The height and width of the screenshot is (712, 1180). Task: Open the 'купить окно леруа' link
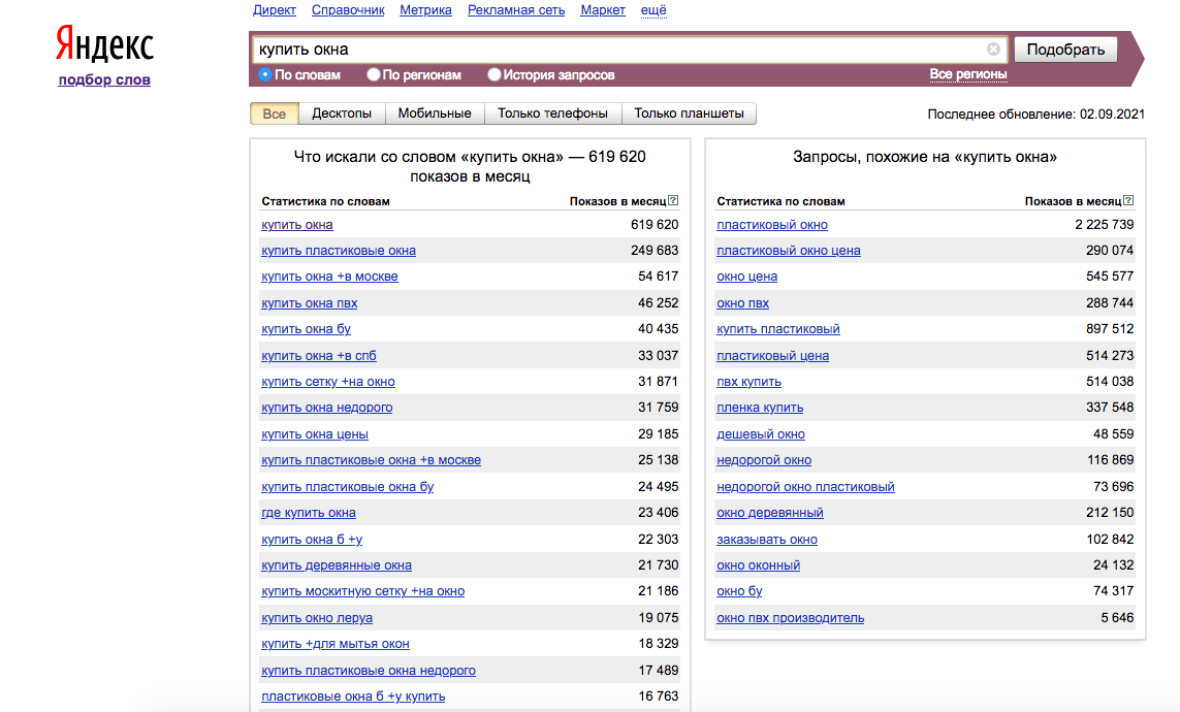(317, 618)
